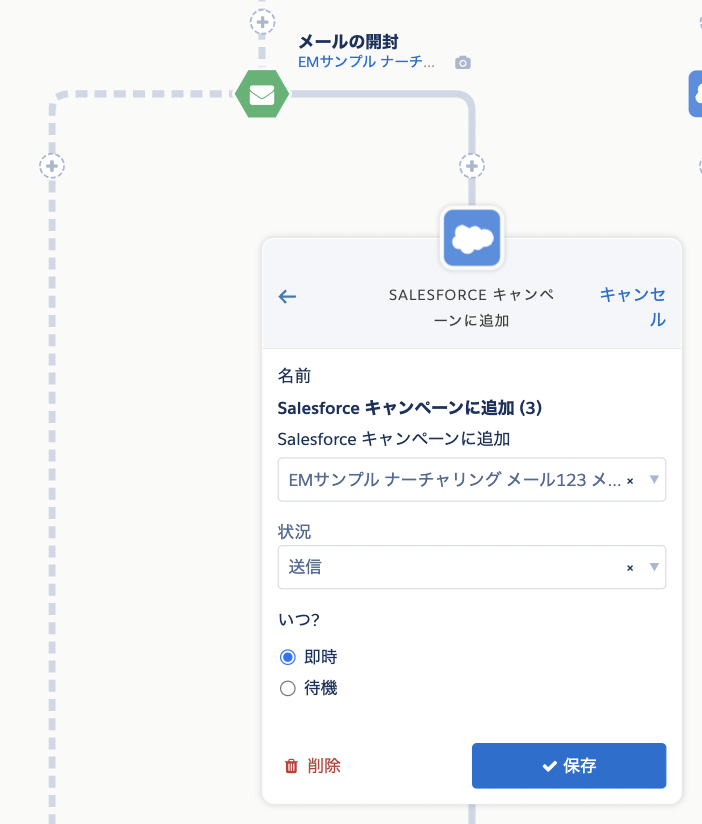This screenshot has width=702, height=824.
Task: Click the camera icon beside the email name
Action: point(462,63)
